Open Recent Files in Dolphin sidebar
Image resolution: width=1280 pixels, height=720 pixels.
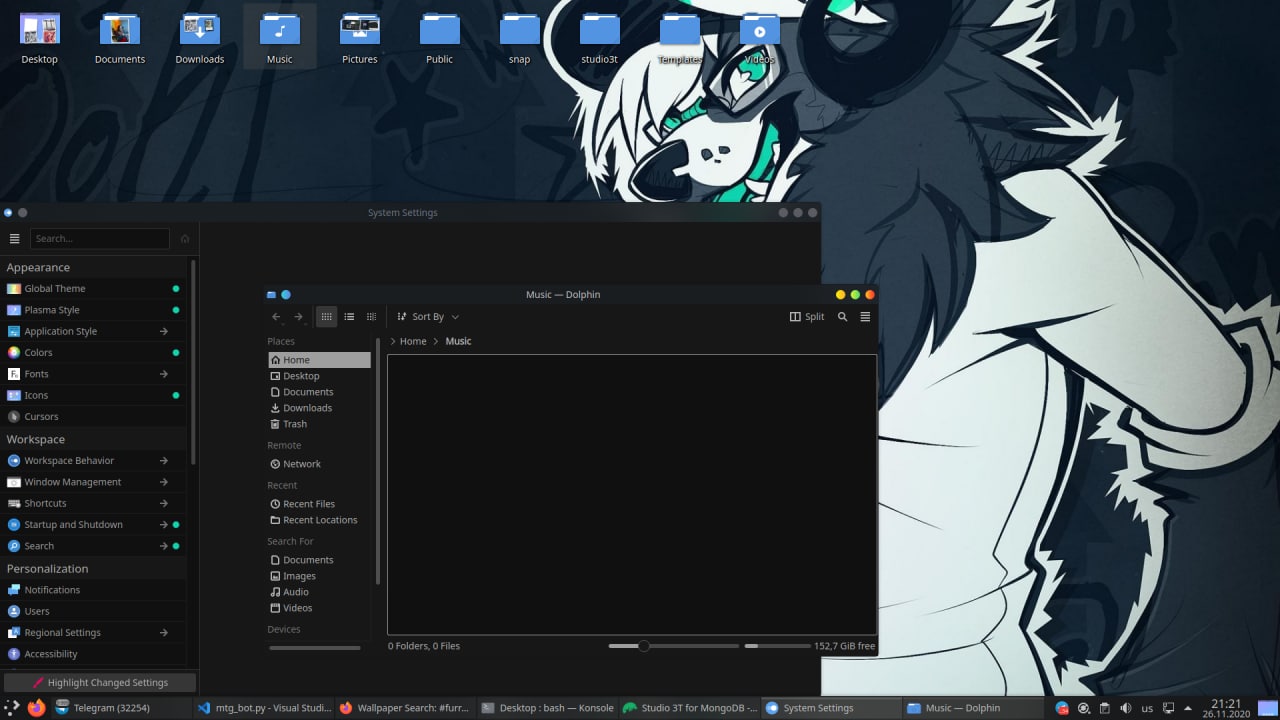point(319,504)
